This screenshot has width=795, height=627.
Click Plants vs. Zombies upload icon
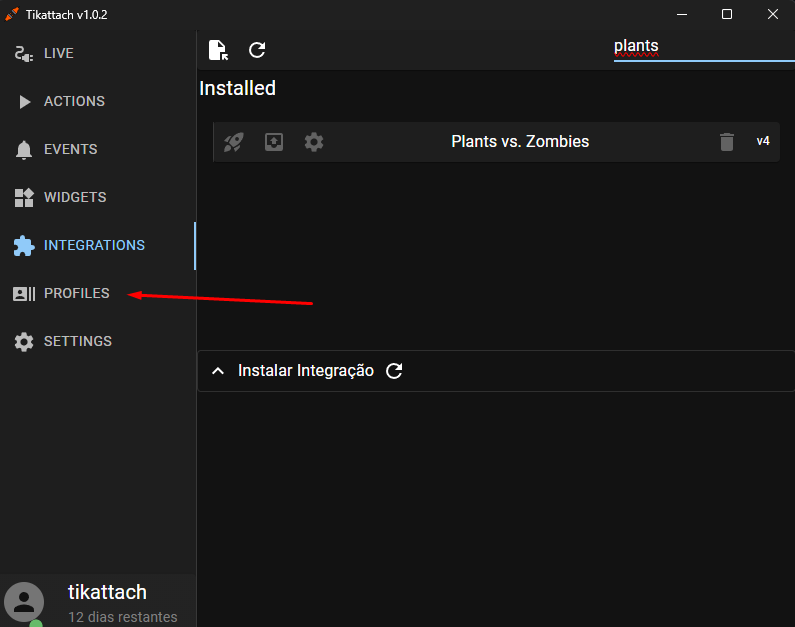click(x=274, y=142)
